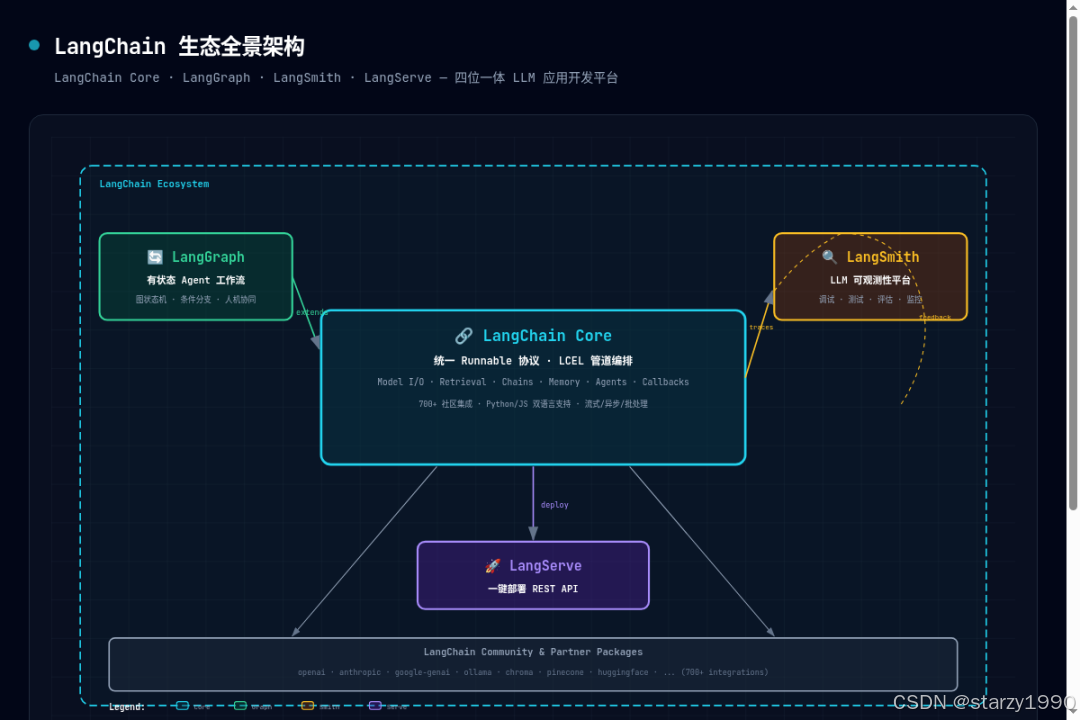Image resolution: width=1080 pixels, height=720 pixels.
Task: Click the green Graph legend swatch
Action: point(240,706)
